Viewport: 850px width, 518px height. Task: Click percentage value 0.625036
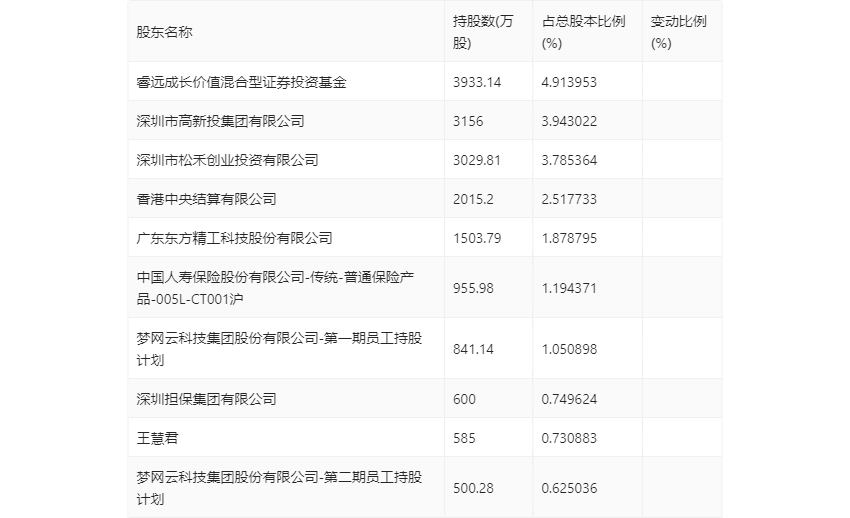pos(569,488)
